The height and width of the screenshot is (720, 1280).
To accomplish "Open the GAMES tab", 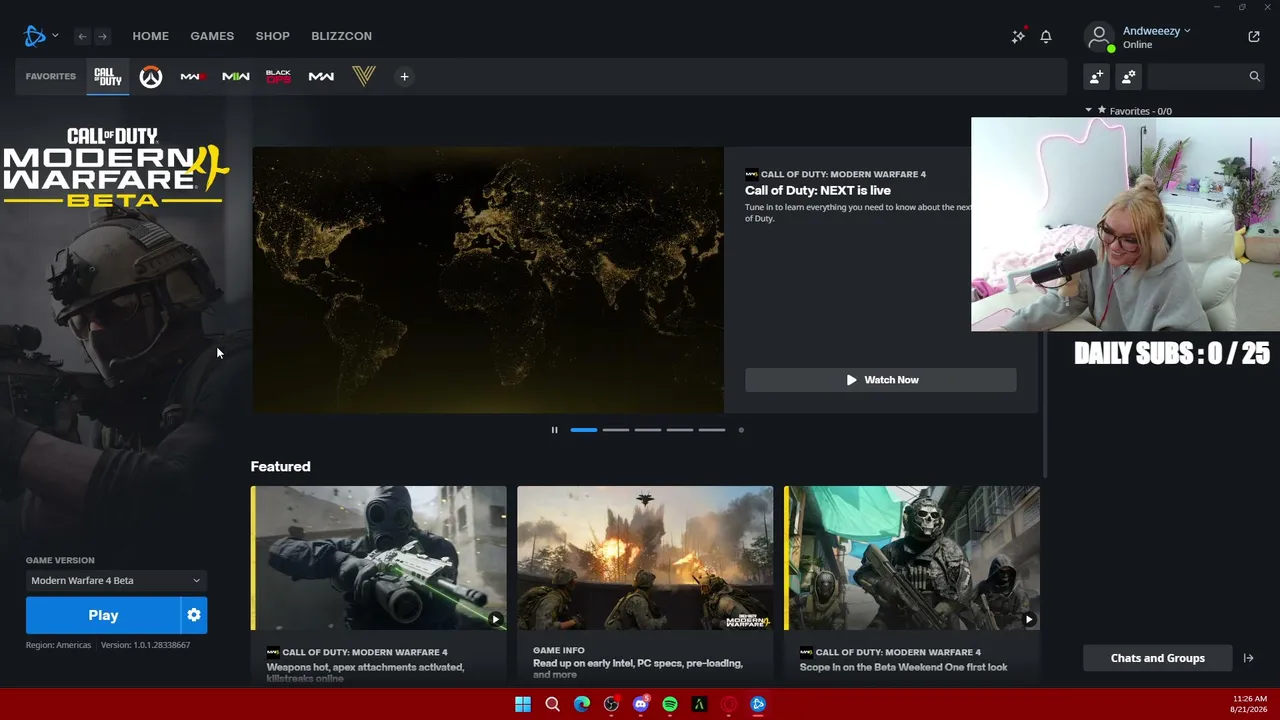I will [212, 36].
